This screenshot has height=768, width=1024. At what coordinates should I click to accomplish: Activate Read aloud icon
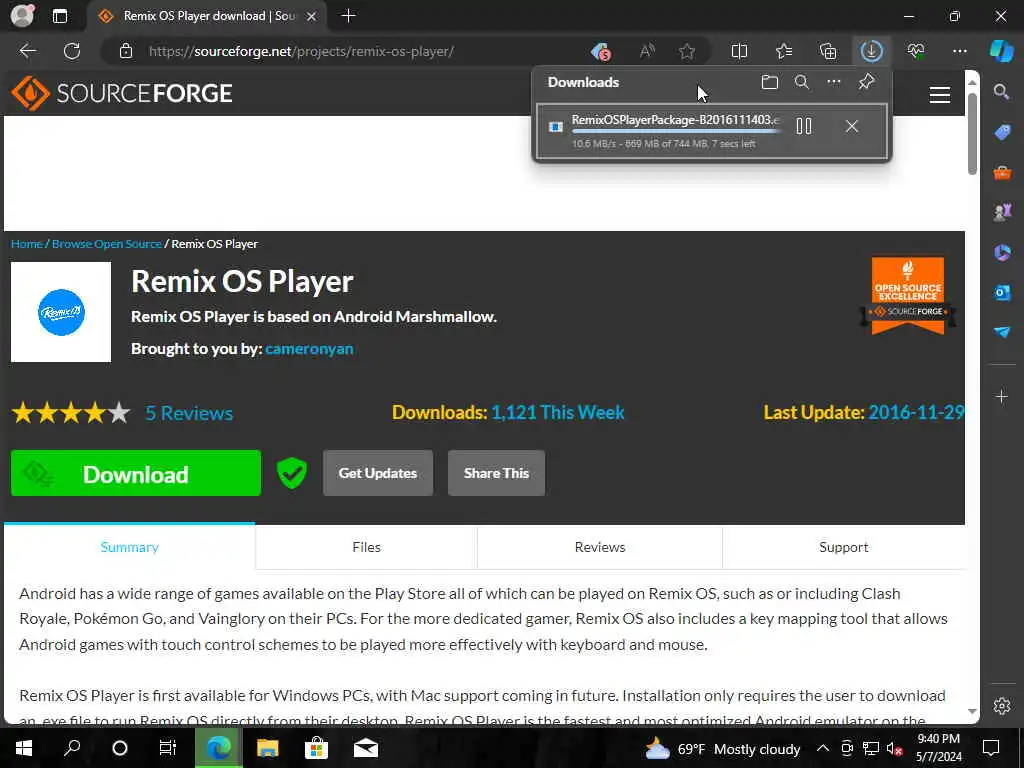coord(647,51)
